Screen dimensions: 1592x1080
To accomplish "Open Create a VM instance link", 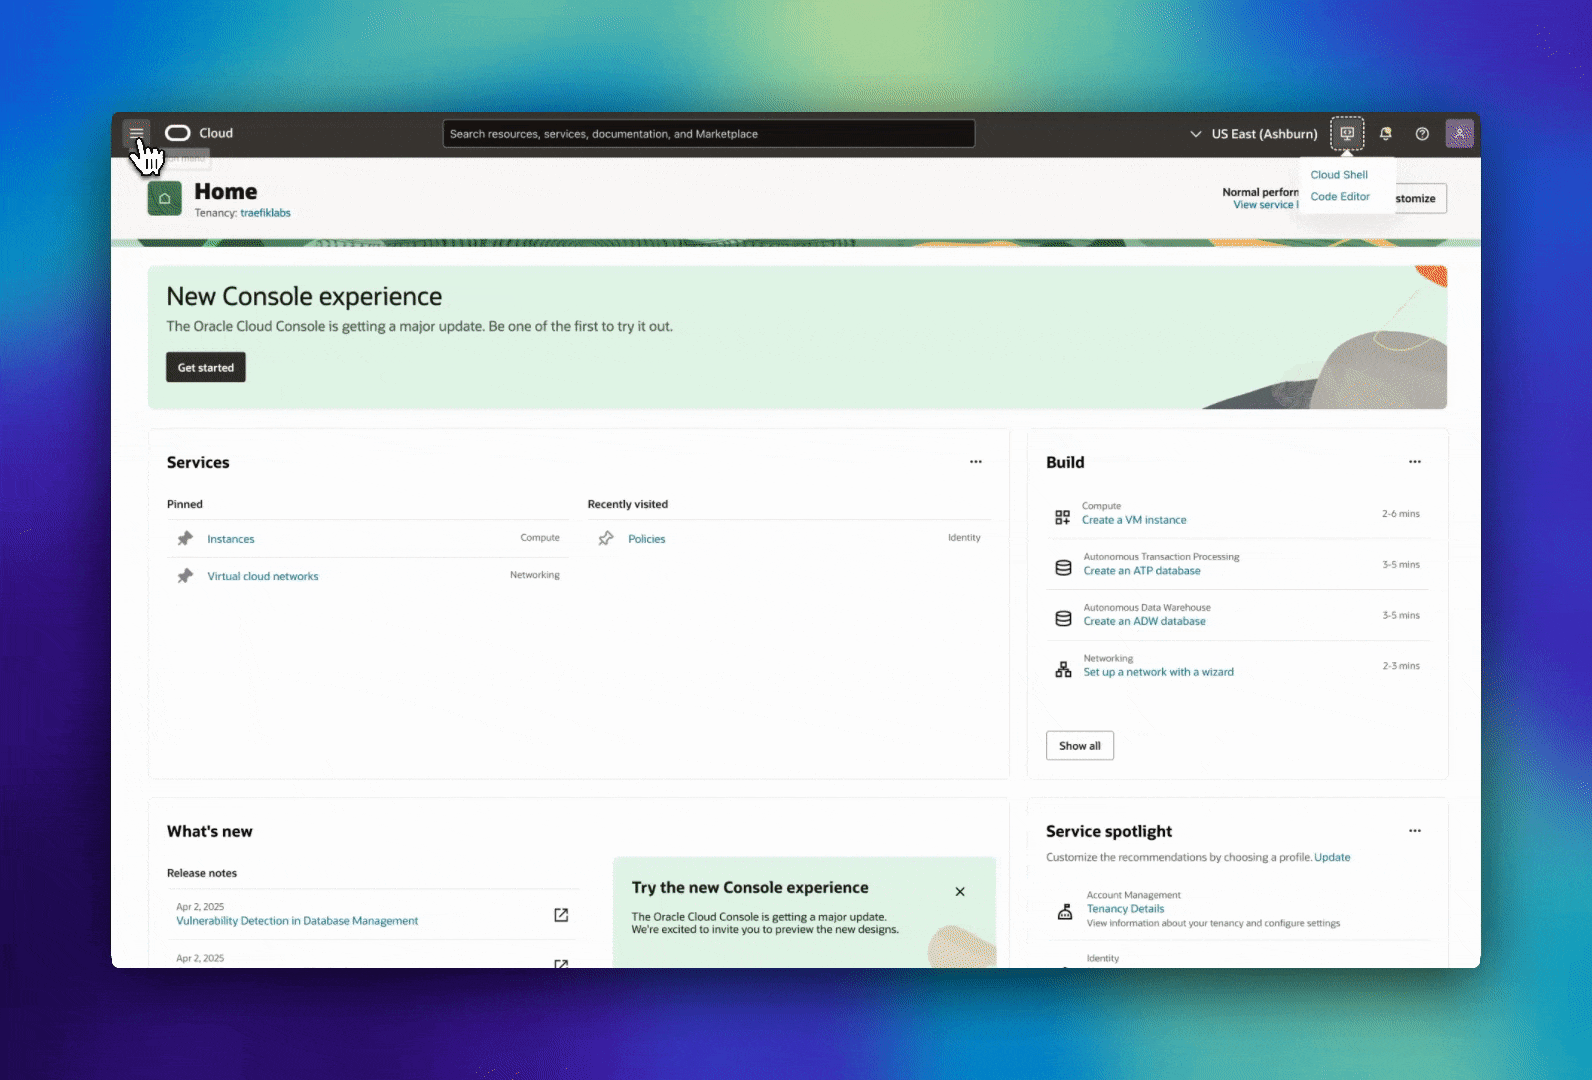I will tap(1134, 520).
